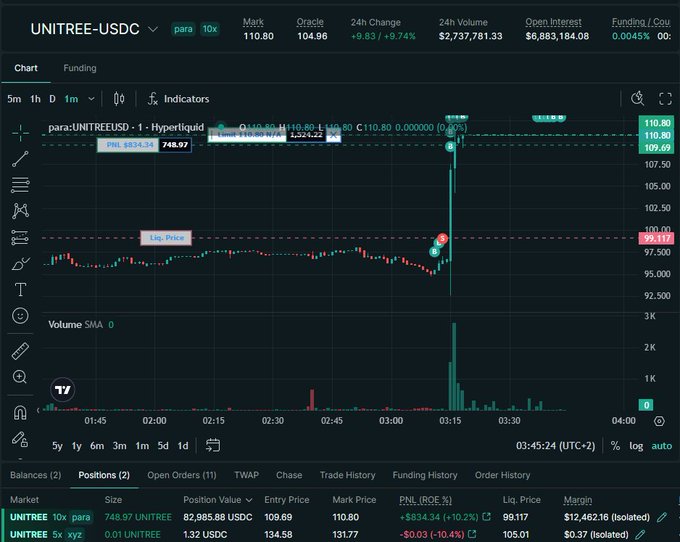This screenshot has height=542, width=680.
Task: Select the Text annotation tool
Action: click(x=20, y=289)
